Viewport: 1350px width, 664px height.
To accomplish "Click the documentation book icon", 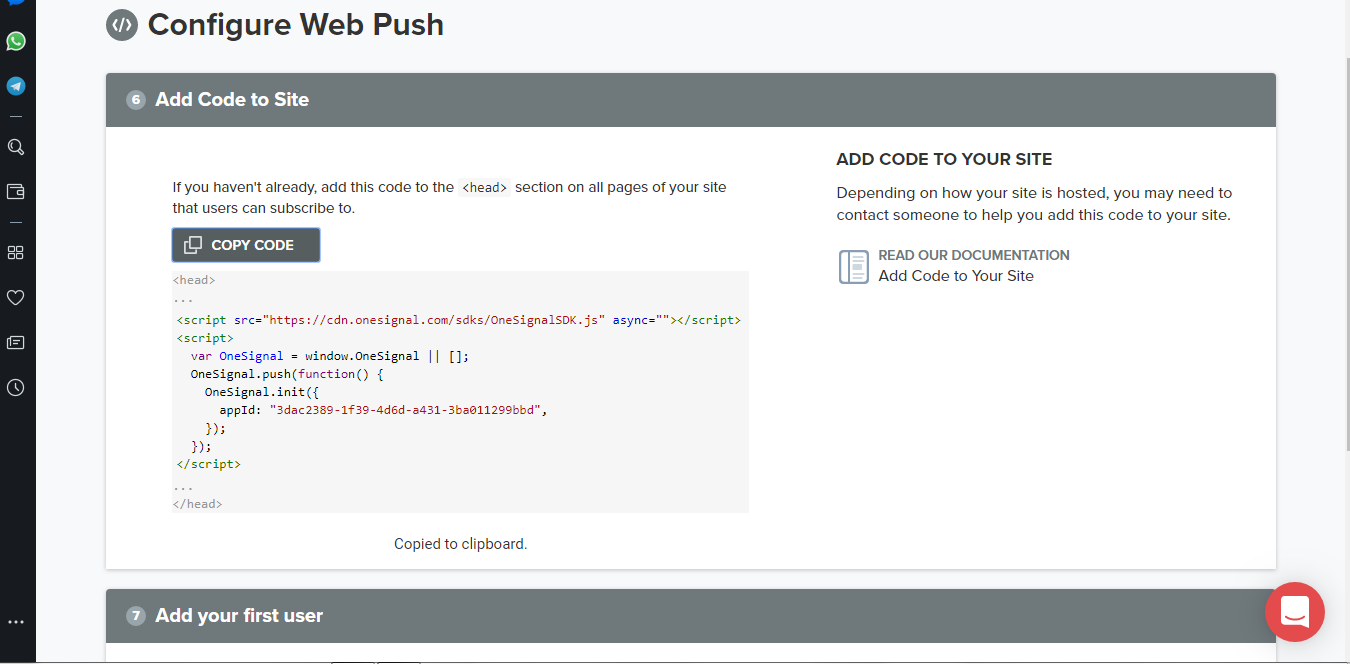I will coord(853,267).
